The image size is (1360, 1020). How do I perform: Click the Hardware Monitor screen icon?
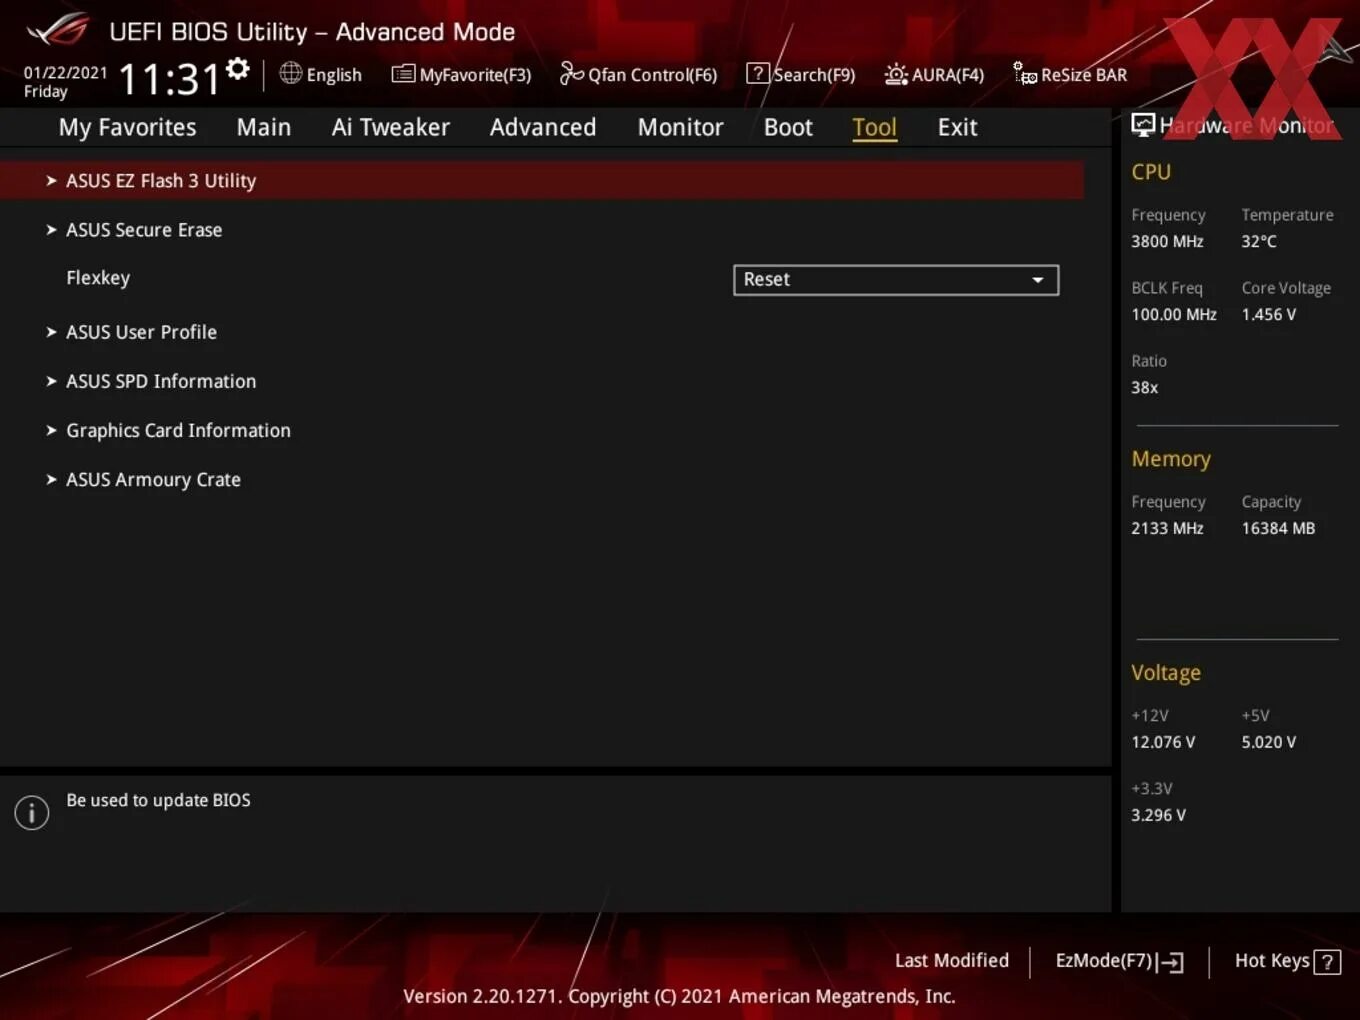pos(1143,125)
